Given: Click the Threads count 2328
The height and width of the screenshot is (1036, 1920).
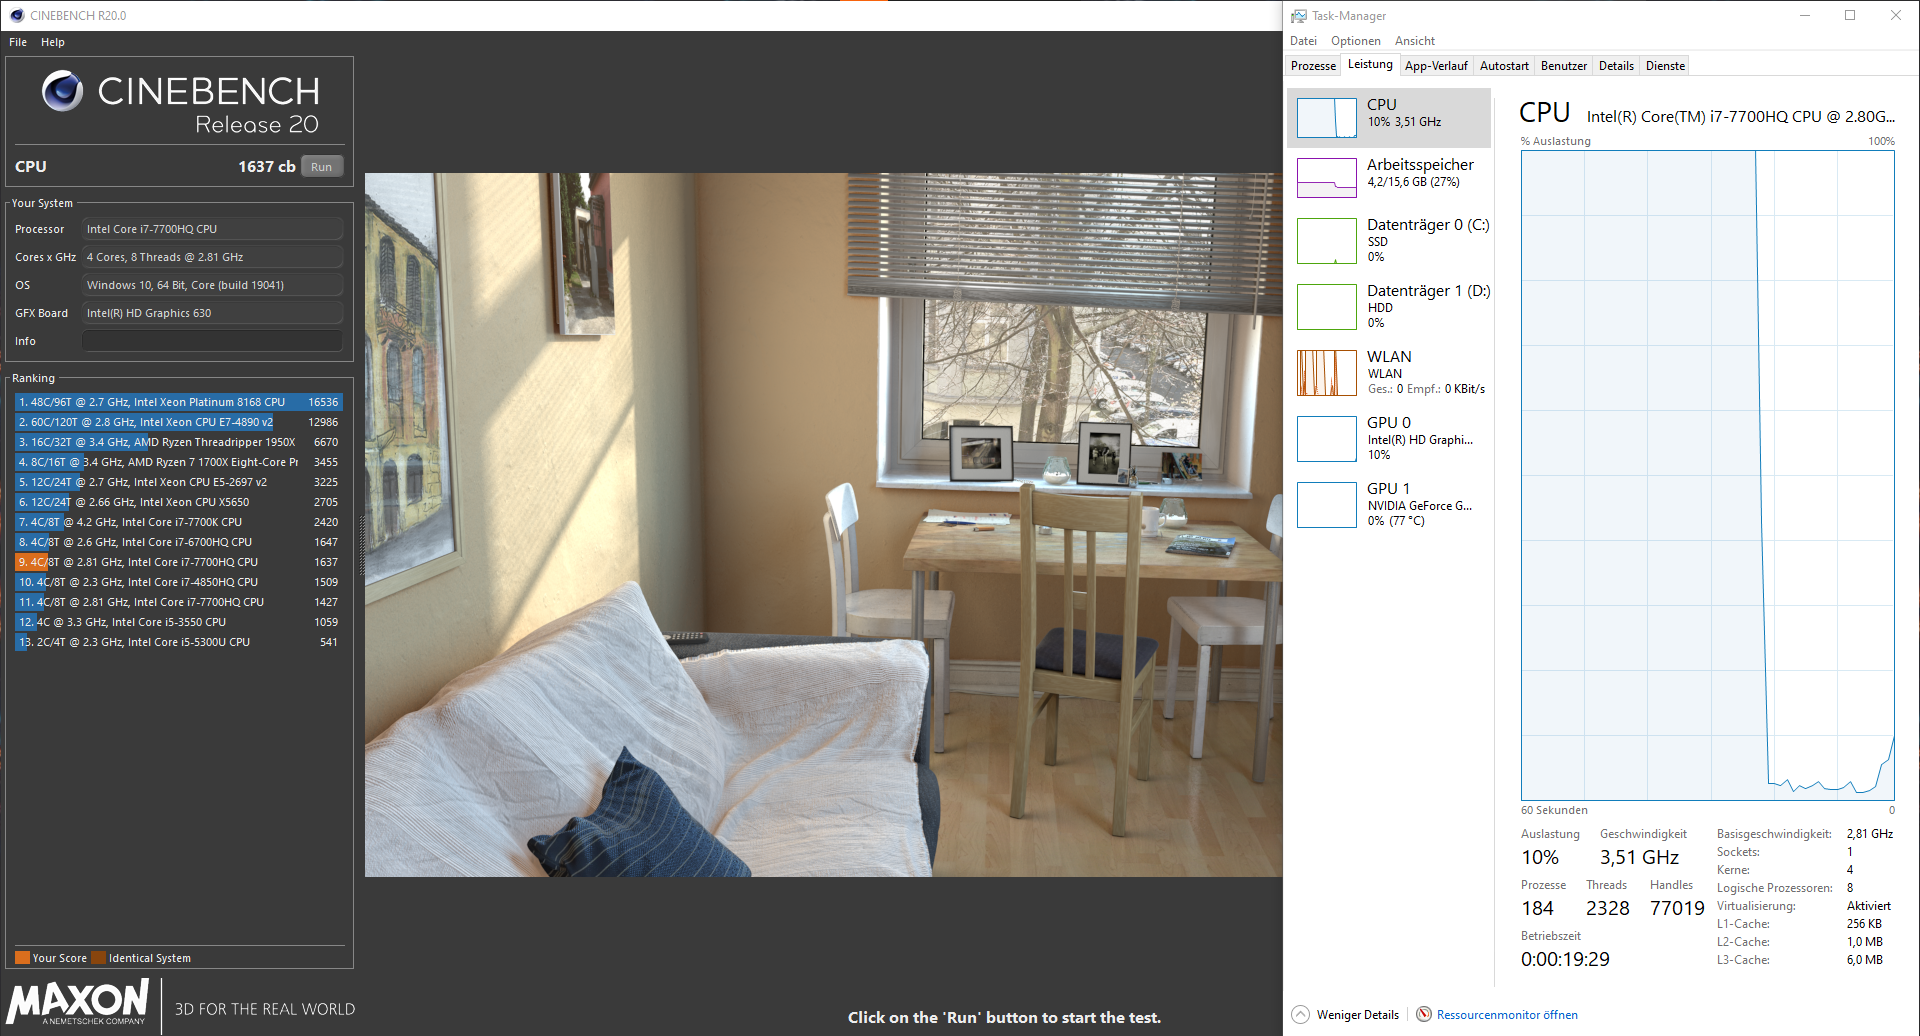Looking at the screenshot, I should click(x=1608, y=908).
